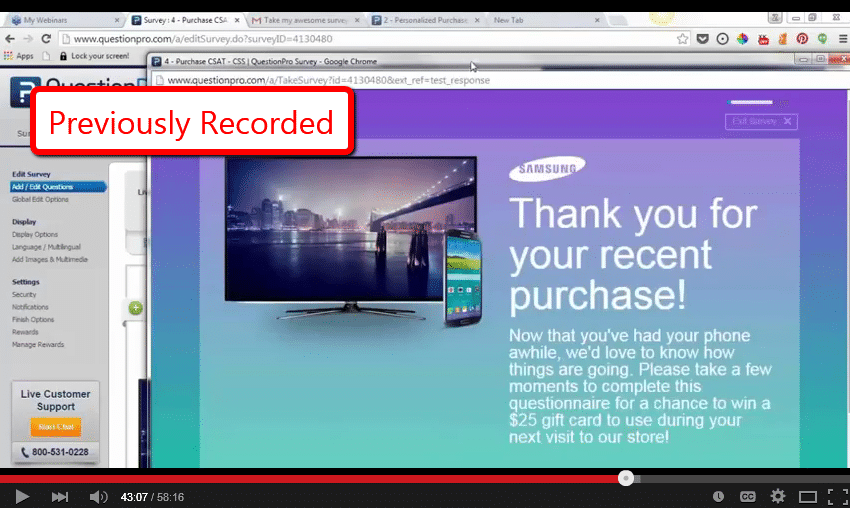This screenshot has height=508, width=850.
Task: Click the Pocket extension icon
Action: pyautogui.click(x=703, y=39)
